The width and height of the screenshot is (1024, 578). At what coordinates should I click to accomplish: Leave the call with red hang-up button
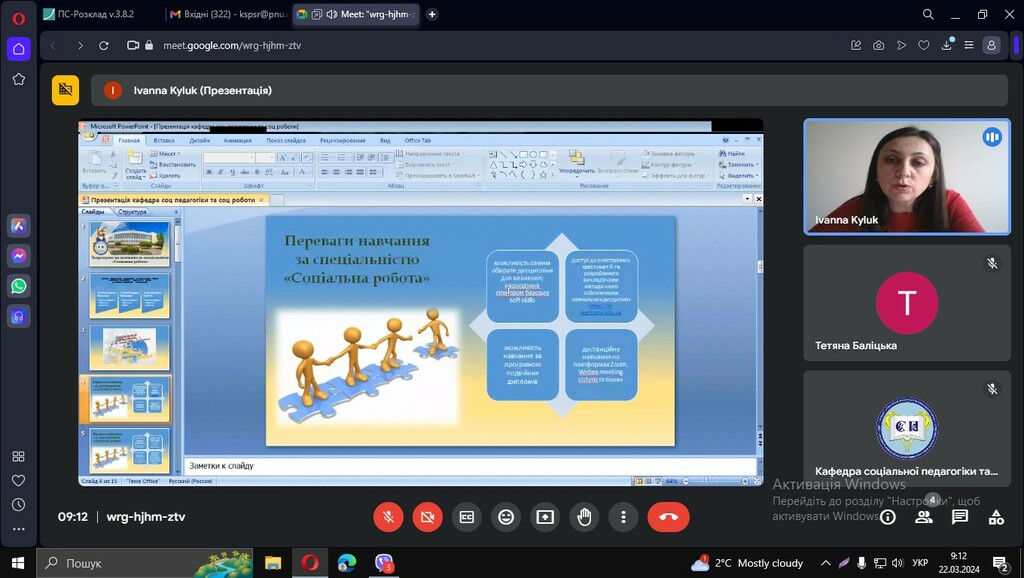668,517
